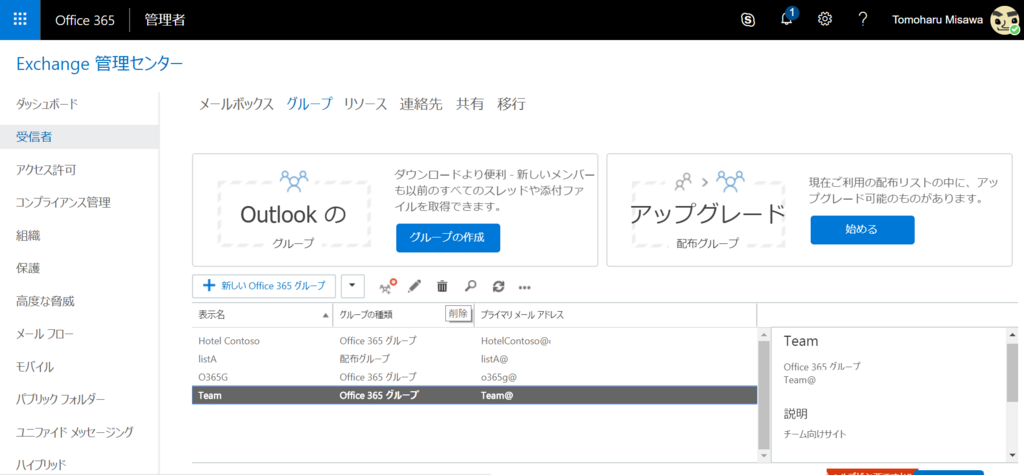Viewport: 1024px width, 475px height.
Task: Click the Office 365 header link
Action: click(x=85, y=20)
